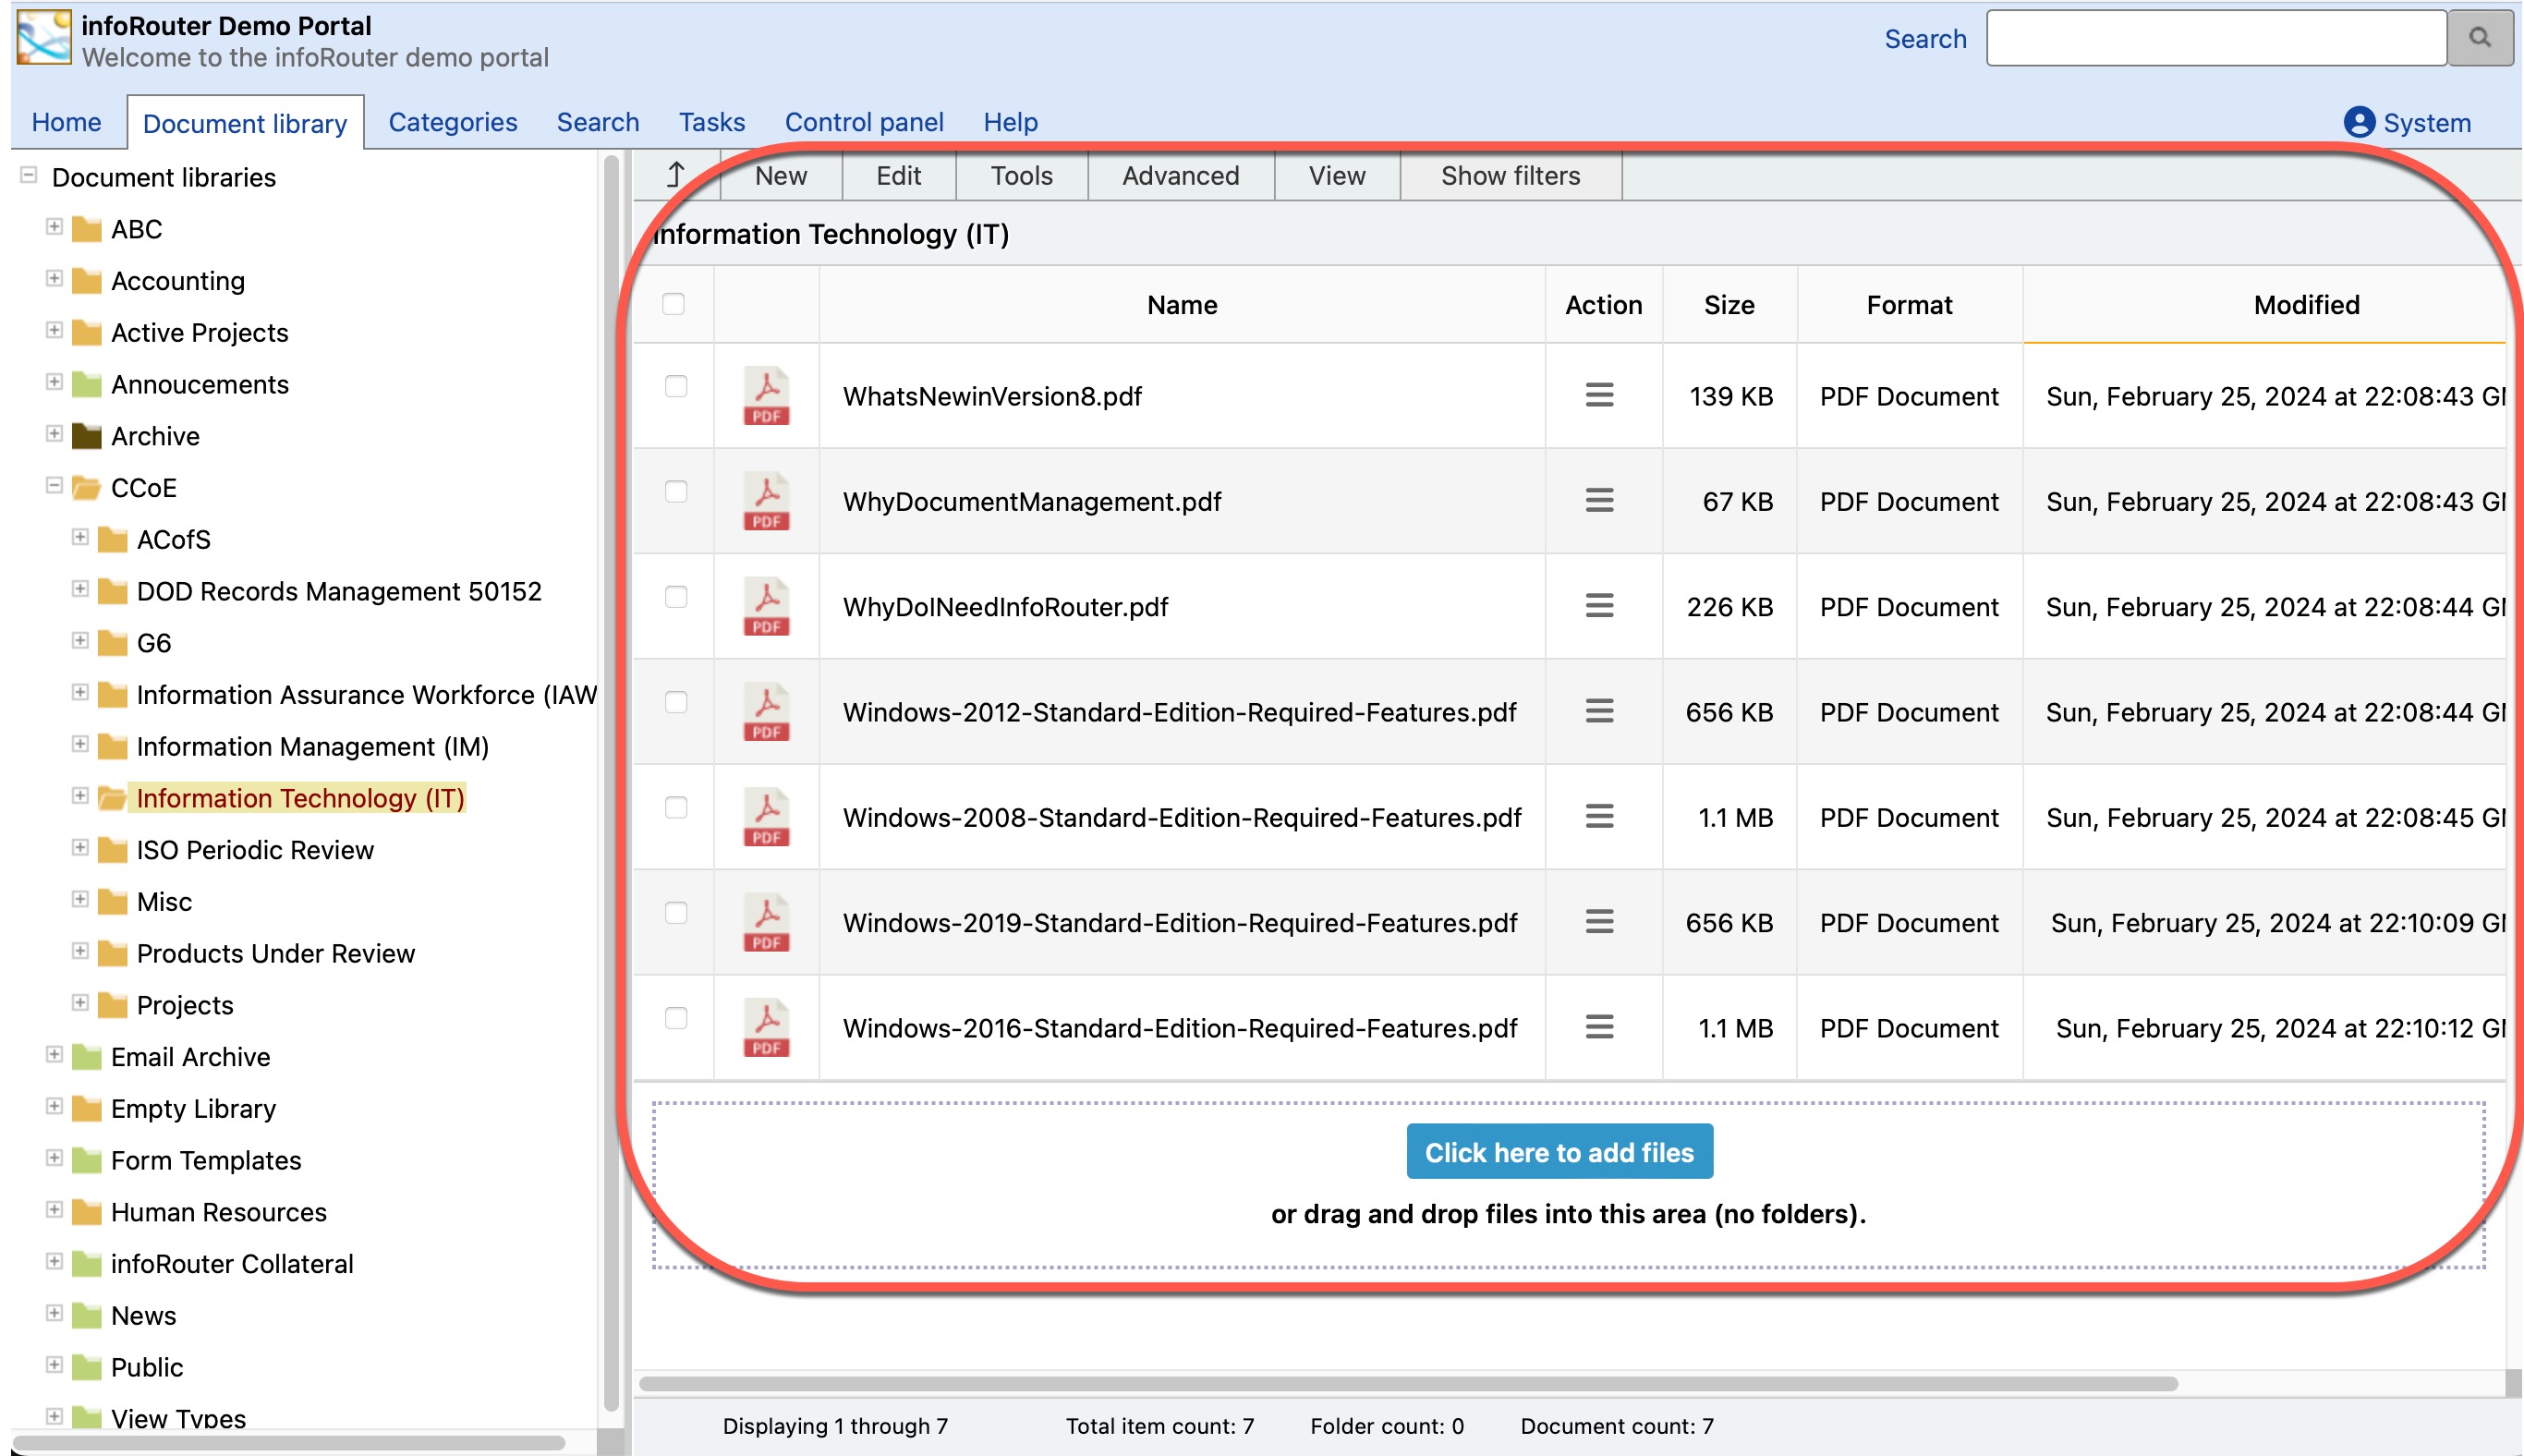The image size is (2524, 1456).
Task: Click the infoRouter portal logo
Action: (44, 38)
